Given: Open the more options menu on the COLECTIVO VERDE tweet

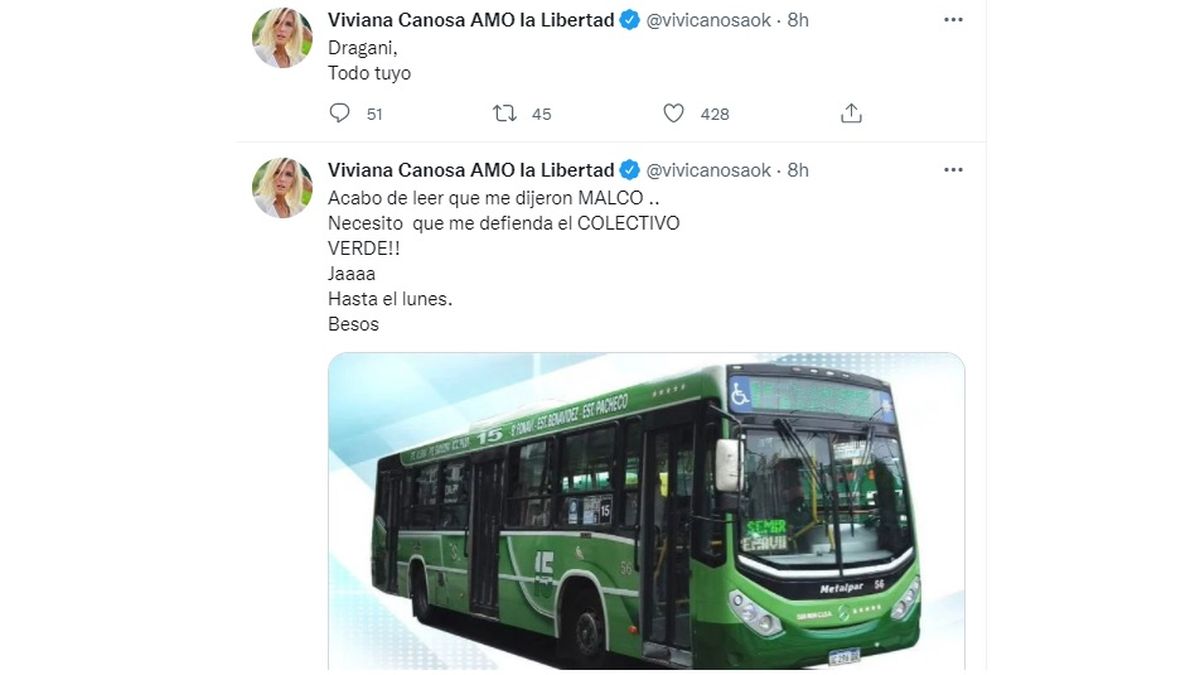Looking at the screenshot, I should click(x=953, y=170).
